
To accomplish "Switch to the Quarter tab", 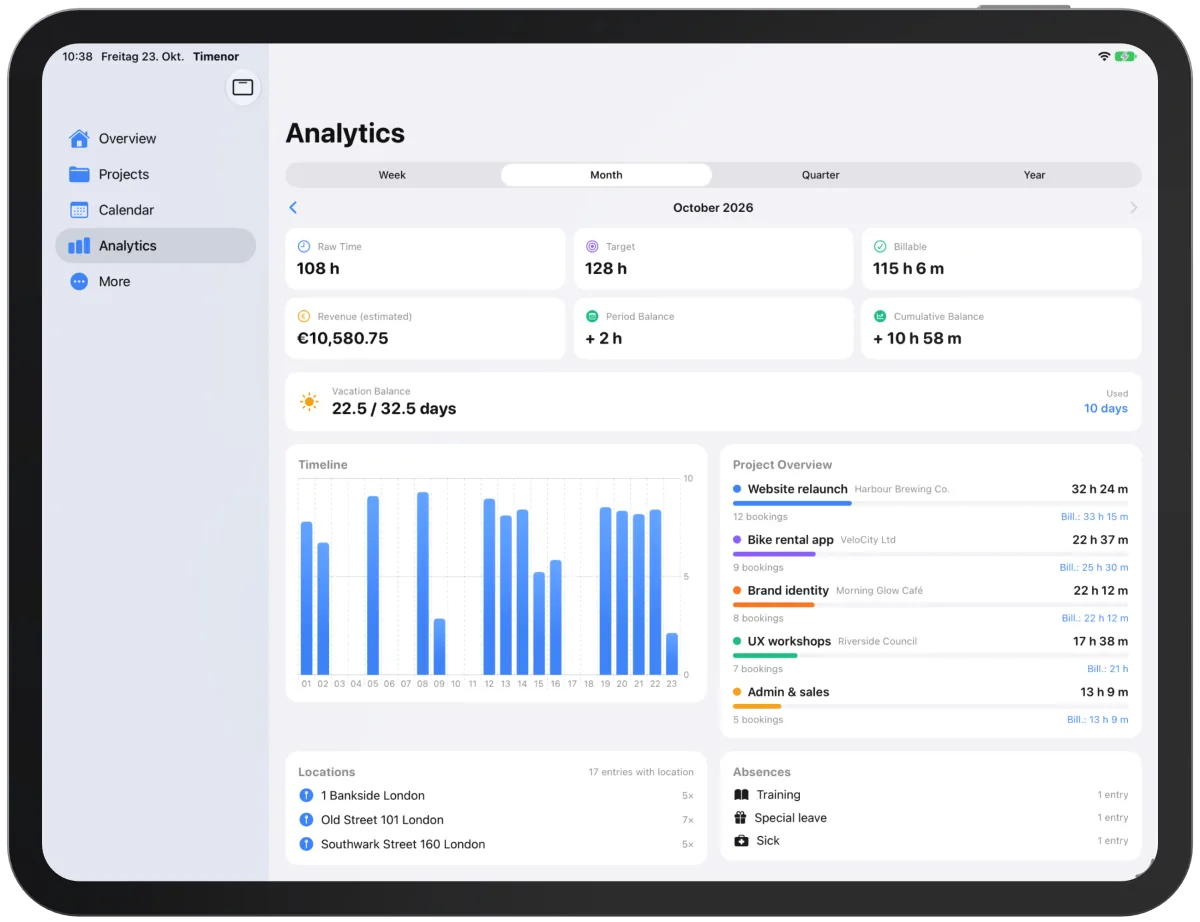I will (x=820, y=175).
